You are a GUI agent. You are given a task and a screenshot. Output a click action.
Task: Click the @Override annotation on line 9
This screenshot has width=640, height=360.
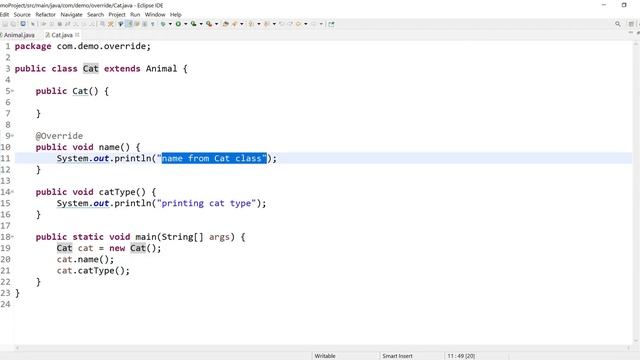59,136
